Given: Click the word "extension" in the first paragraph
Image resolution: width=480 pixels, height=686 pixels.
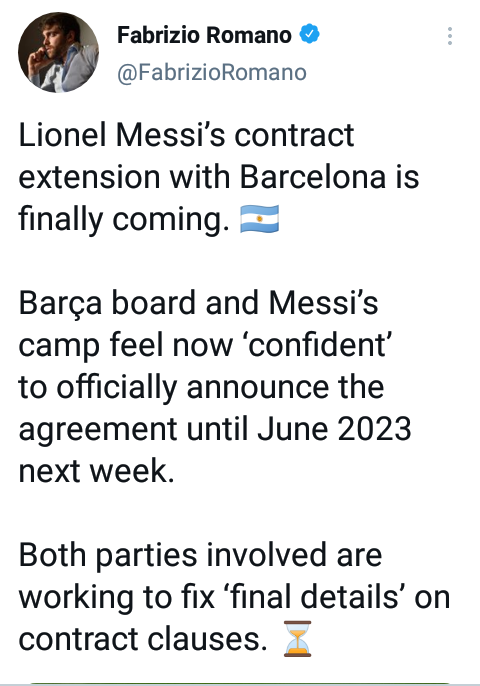Looking at the screenshot, I should (89, 177).
